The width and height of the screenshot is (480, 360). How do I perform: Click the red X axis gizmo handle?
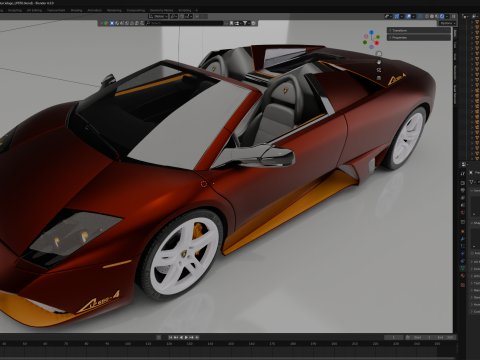377,43
